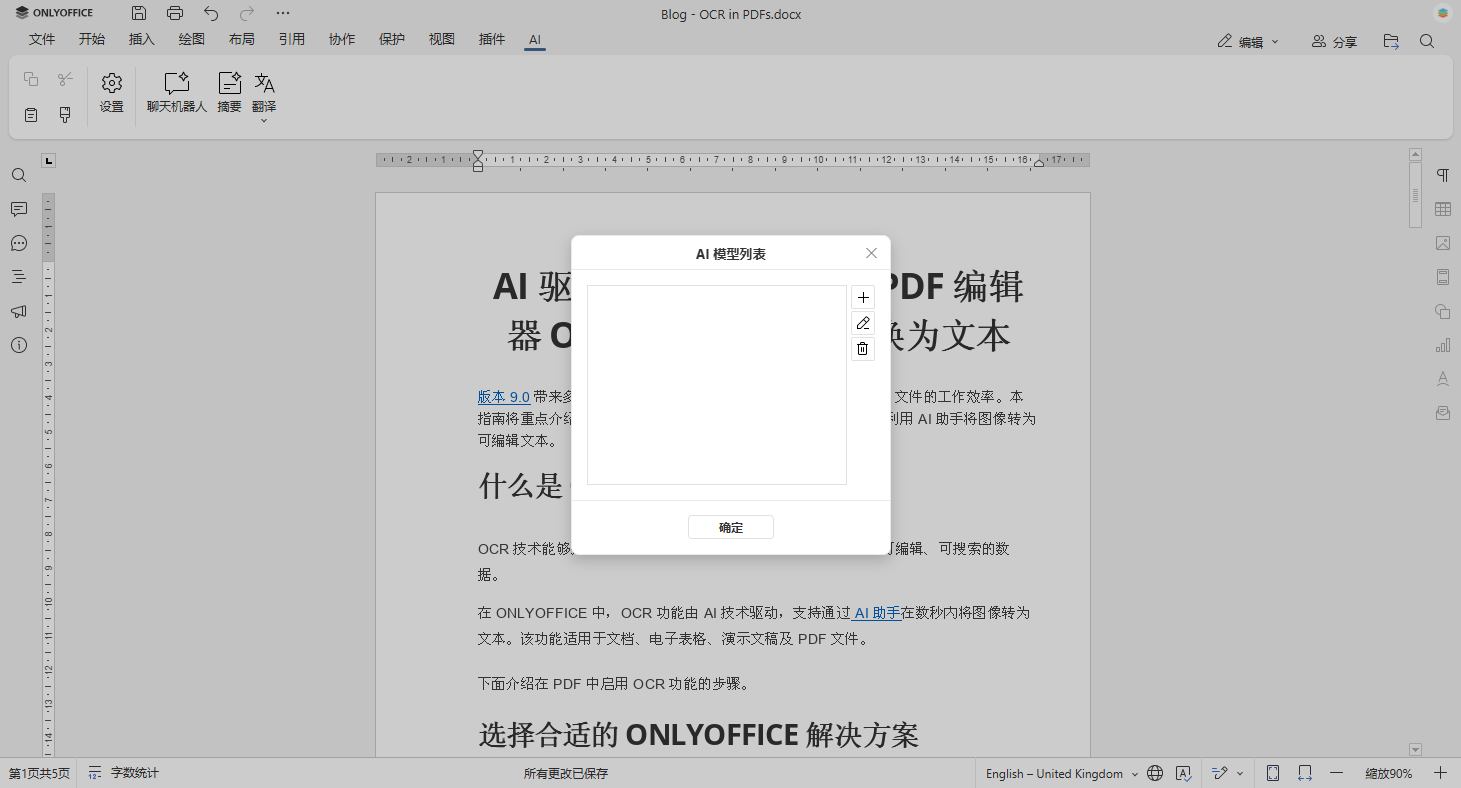
Task: Open Paragraph settings in right sidebar
Action: 1443,175
